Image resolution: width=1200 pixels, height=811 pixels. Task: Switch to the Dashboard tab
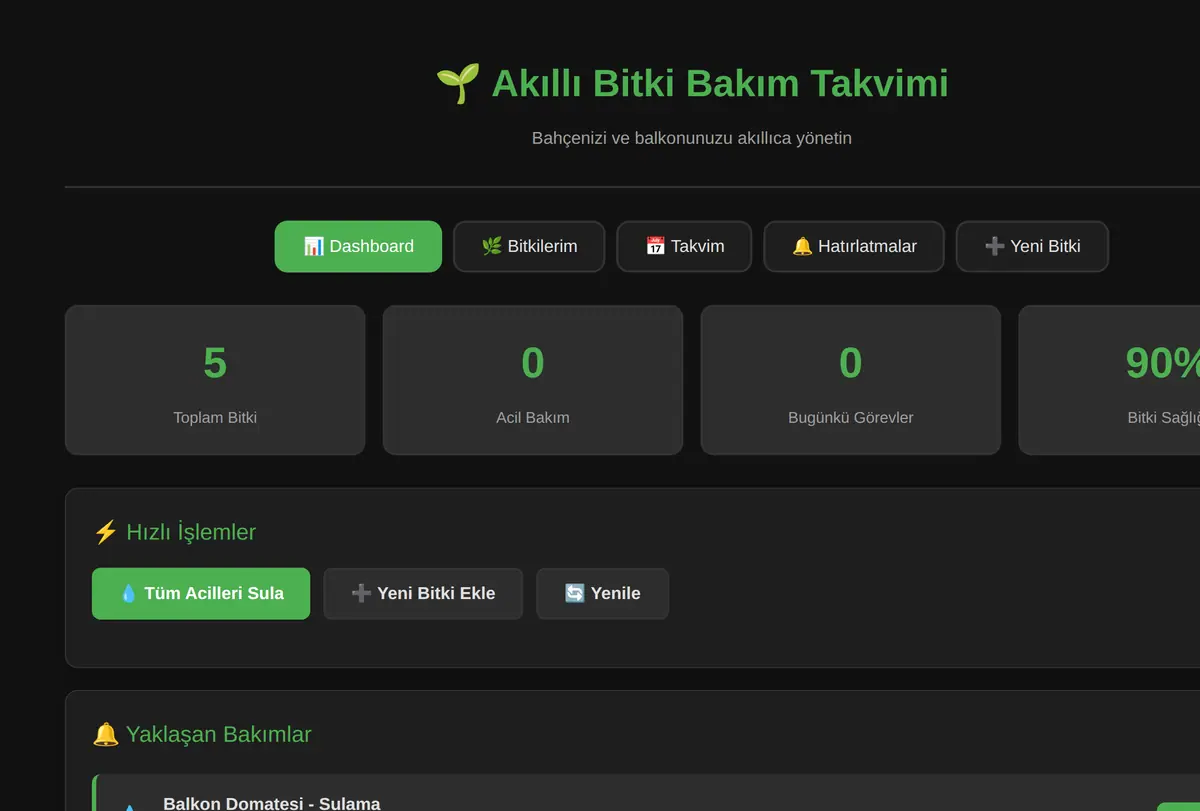358,246
